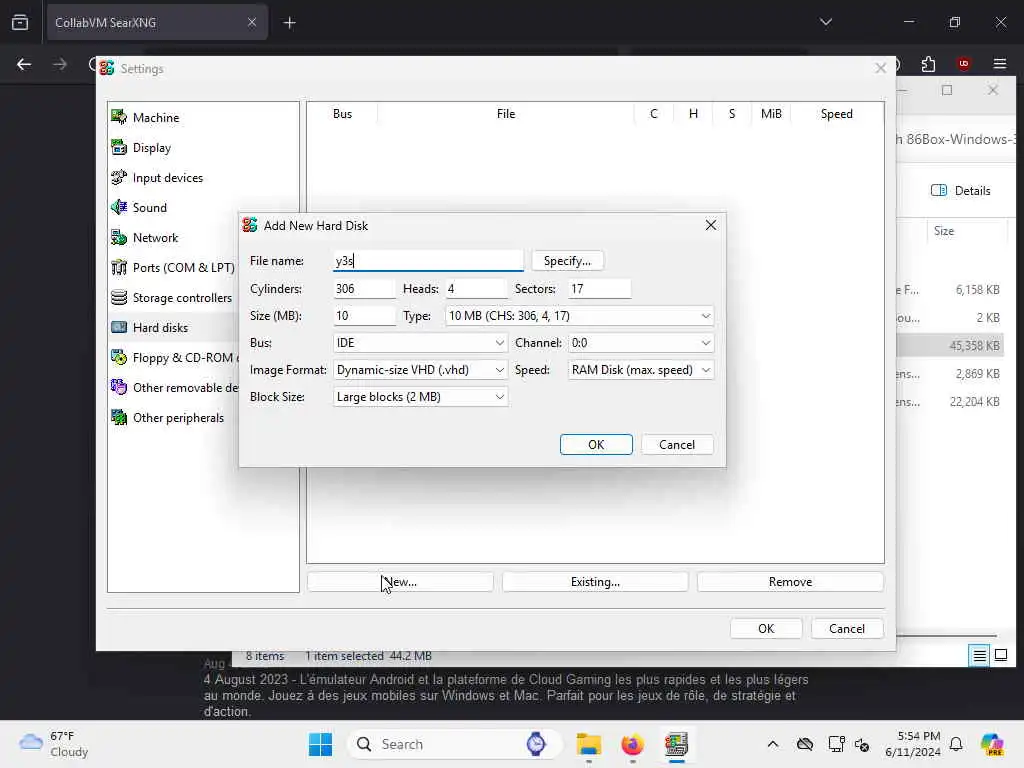Open the Block Size dropdown
1024x768 pixels.
click(x=421, y=397)
